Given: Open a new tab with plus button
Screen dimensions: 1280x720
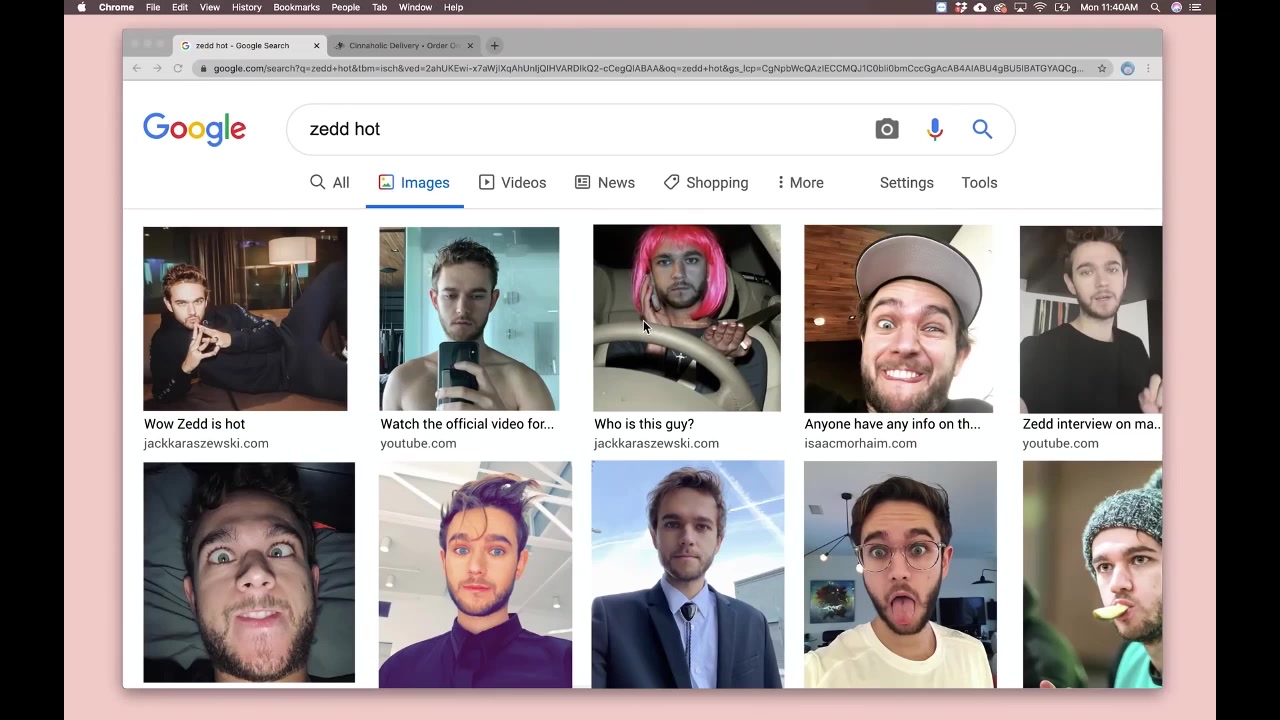Looking at the screenshot, I should point(494,45).
